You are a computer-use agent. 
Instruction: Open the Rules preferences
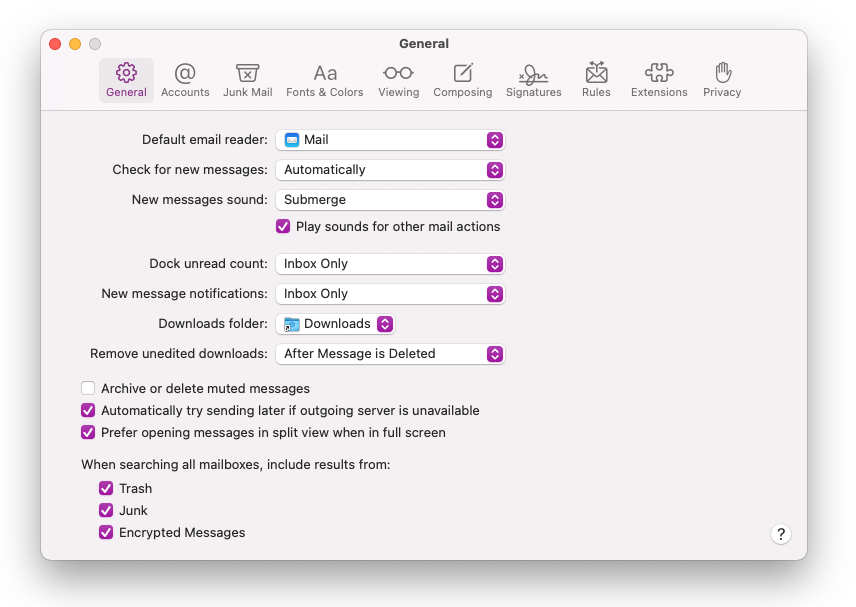point(596,80)
